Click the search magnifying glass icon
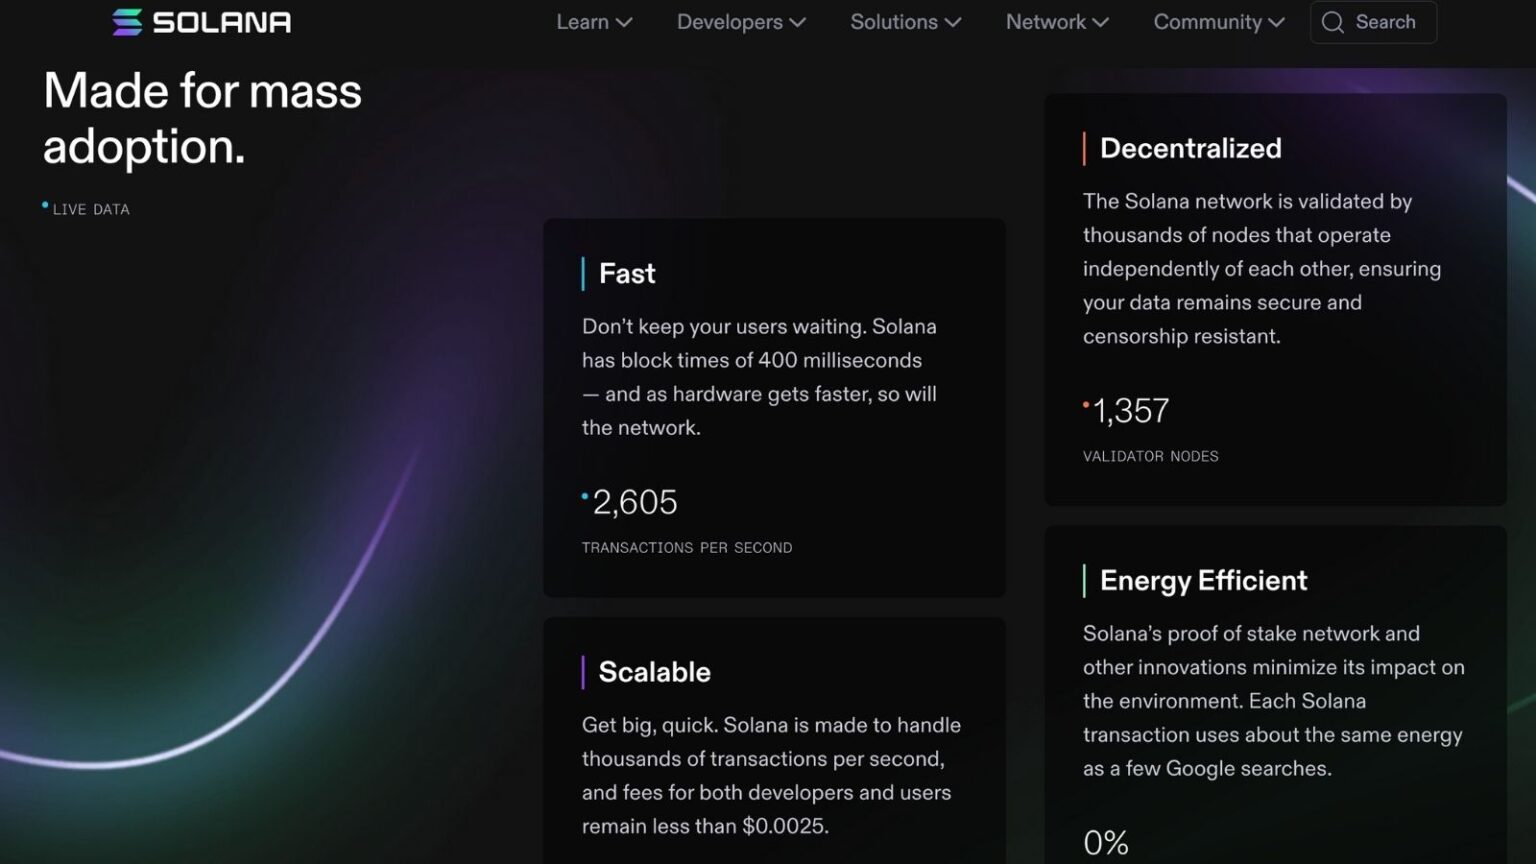This screenshot has height=864, width=1536. [x=1332, y=22]
